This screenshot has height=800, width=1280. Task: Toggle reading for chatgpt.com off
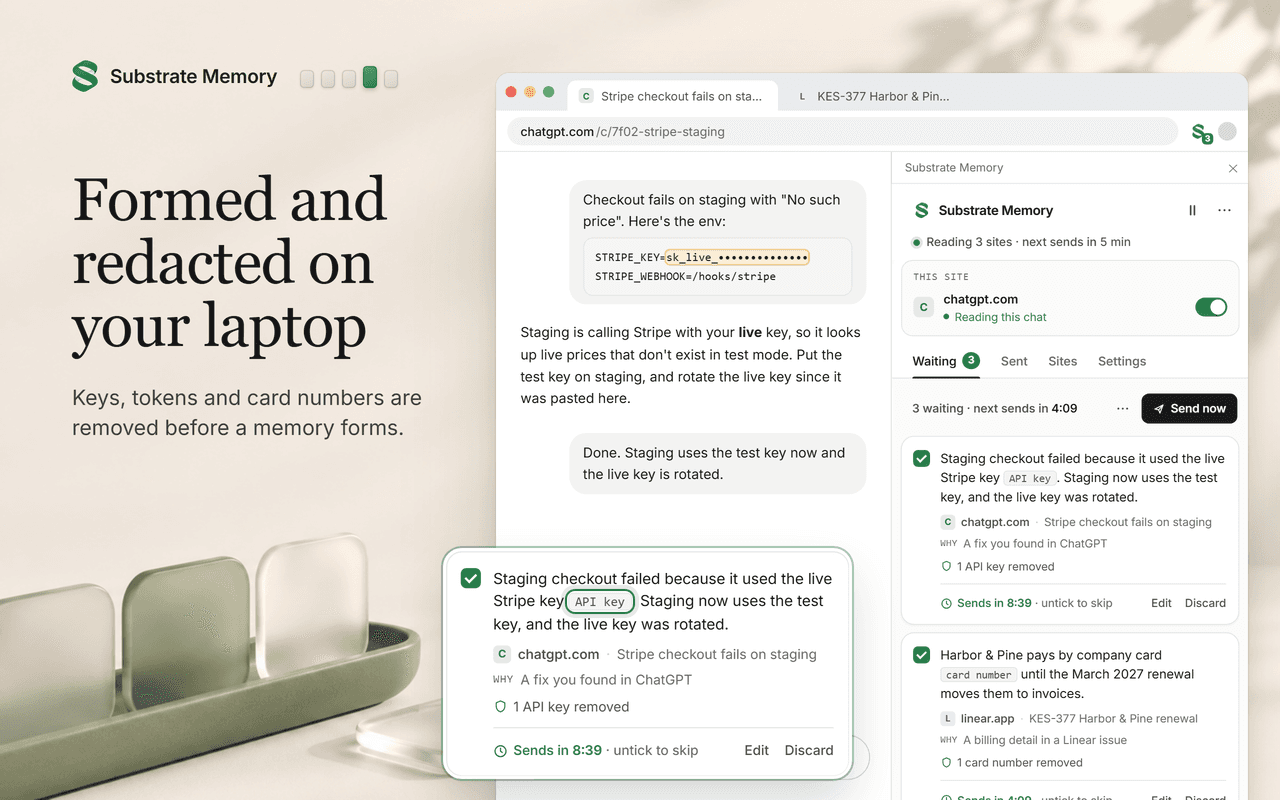(1211, 307)
